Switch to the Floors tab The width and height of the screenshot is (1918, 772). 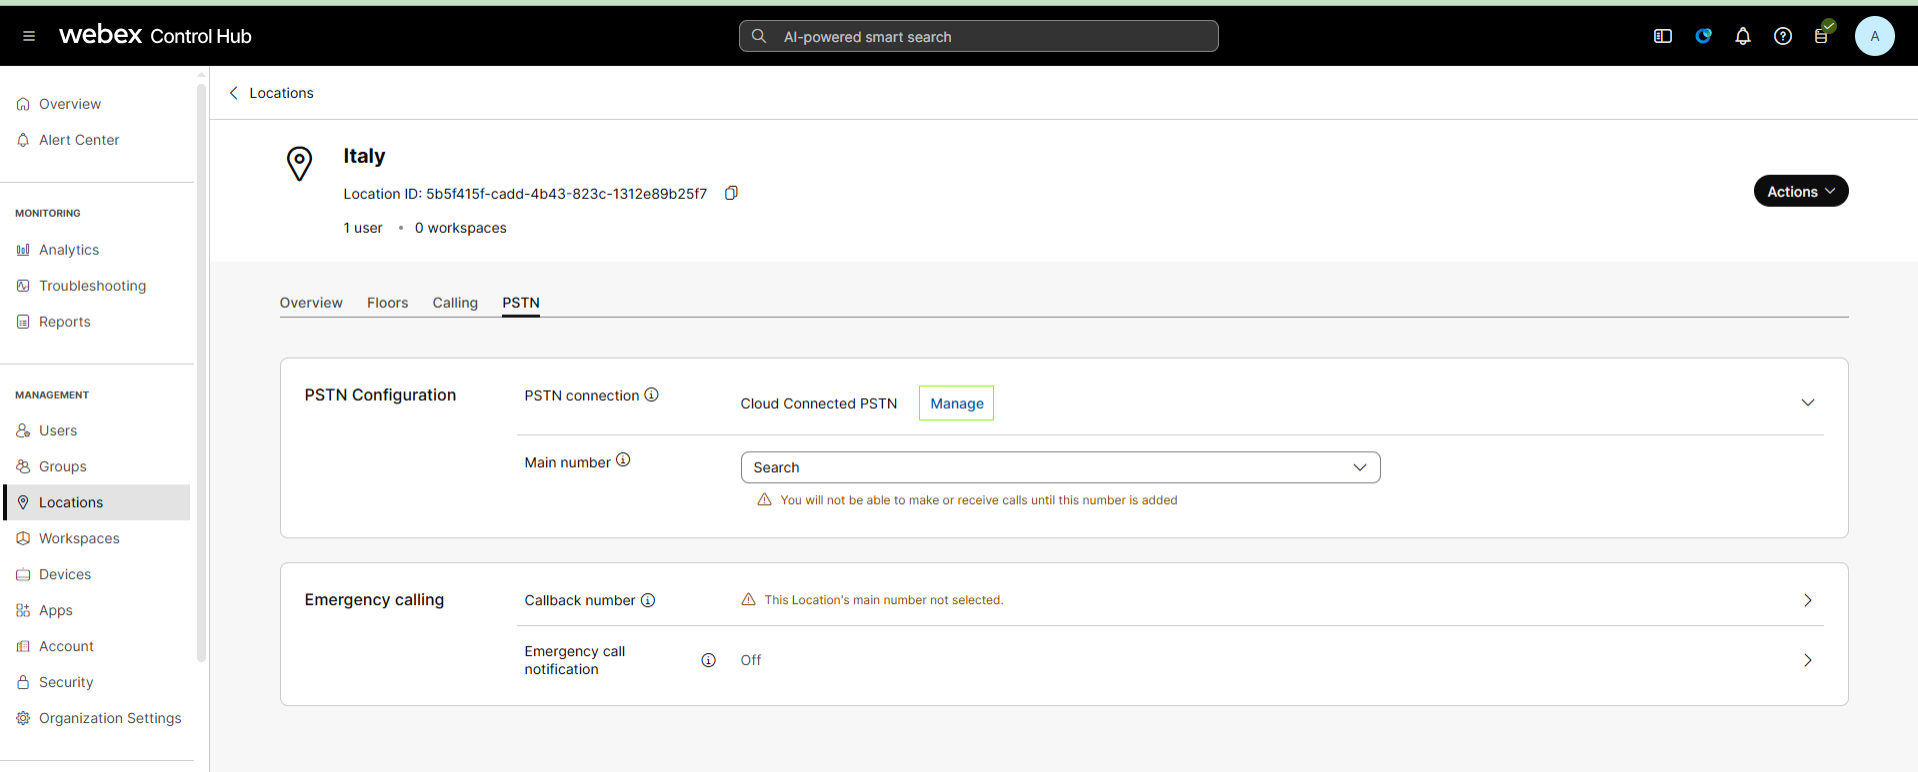(x=387, y=303)
